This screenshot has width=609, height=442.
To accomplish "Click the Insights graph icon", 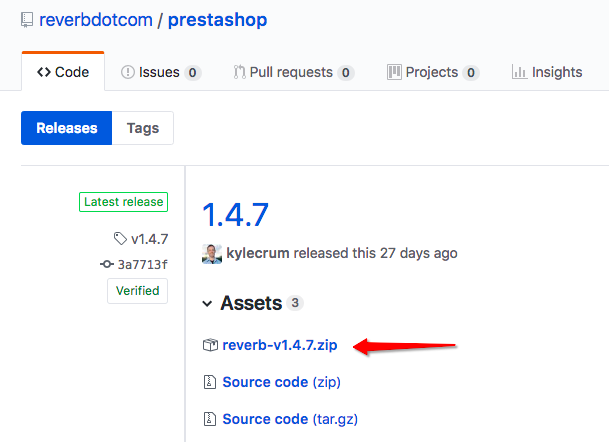I will pos(519,72).
